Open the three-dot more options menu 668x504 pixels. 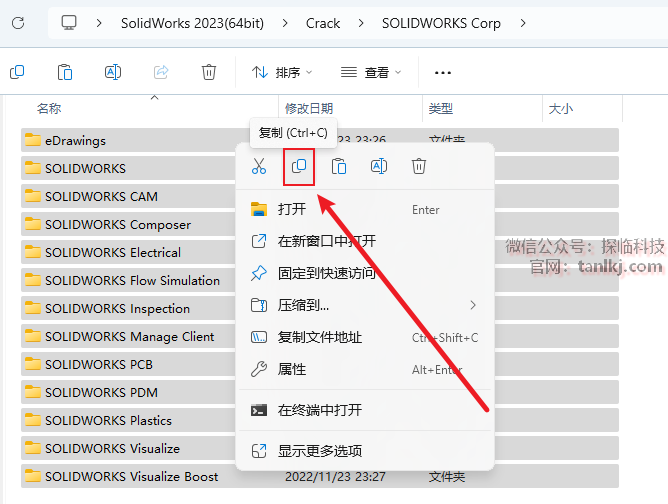[443, 73]
